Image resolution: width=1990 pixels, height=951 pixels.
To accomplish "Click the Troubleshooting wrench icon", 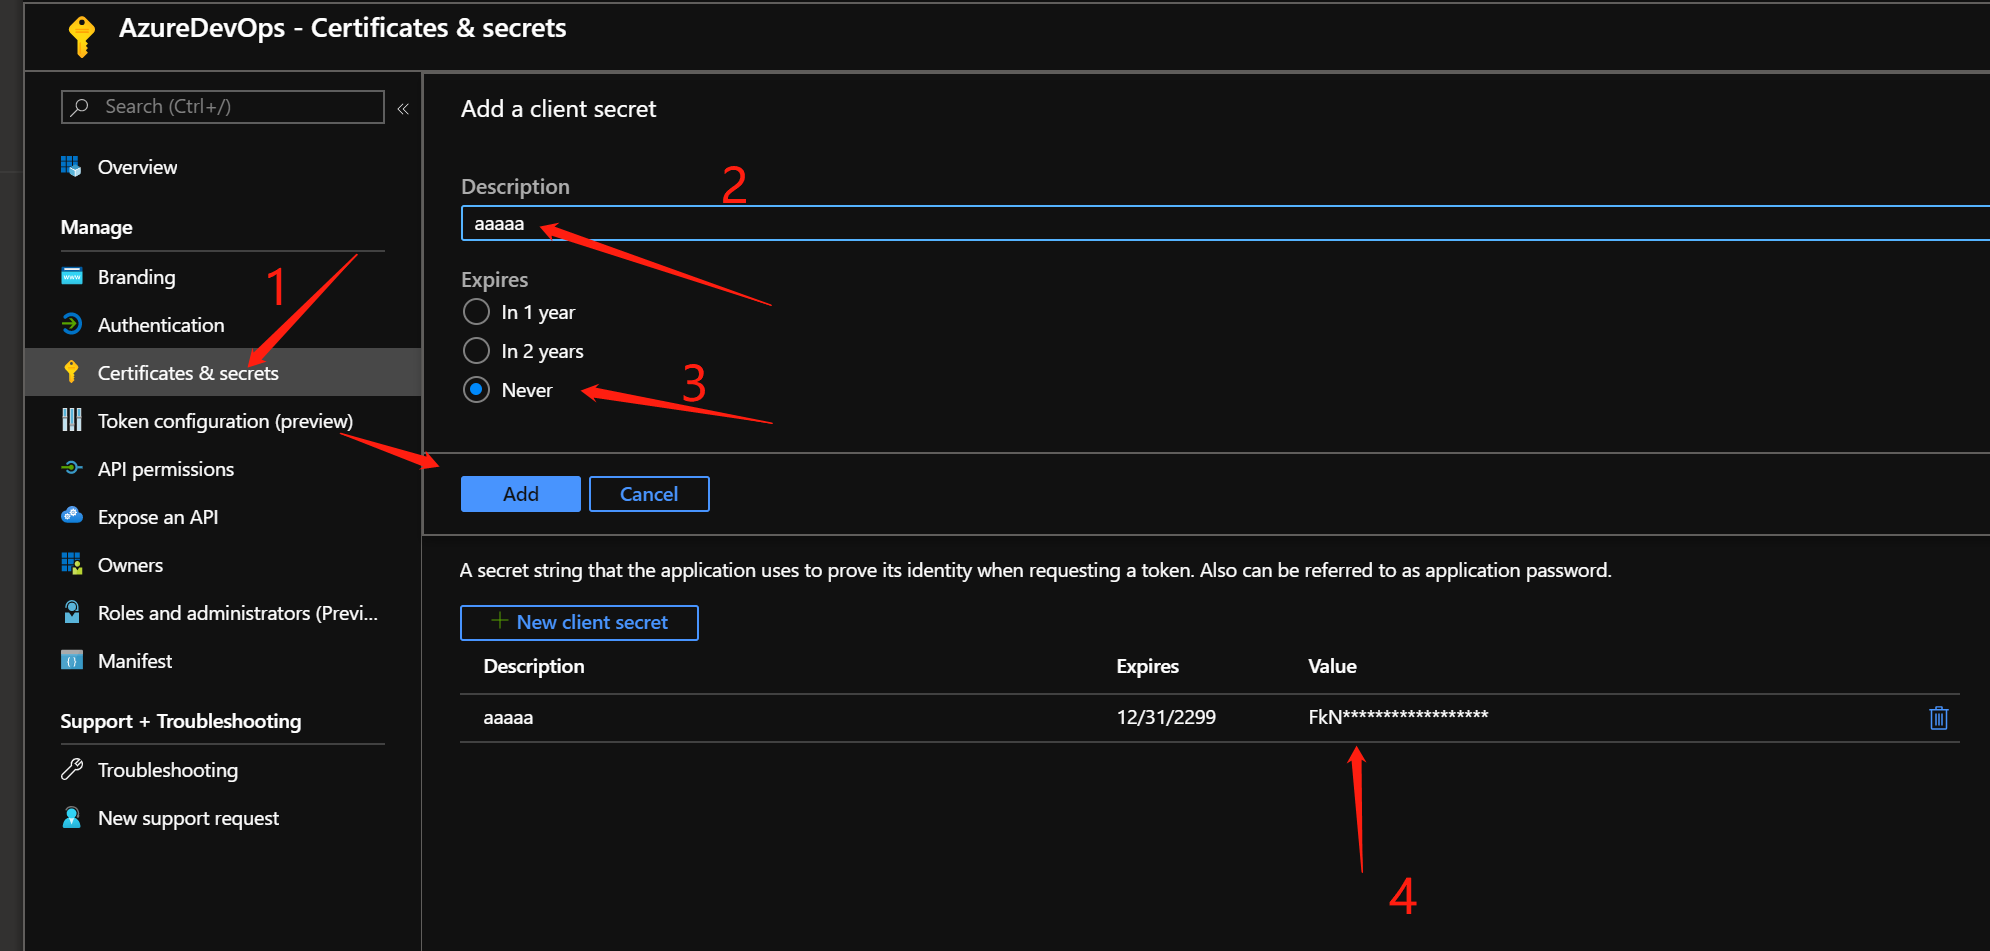I will pos(71,769).
